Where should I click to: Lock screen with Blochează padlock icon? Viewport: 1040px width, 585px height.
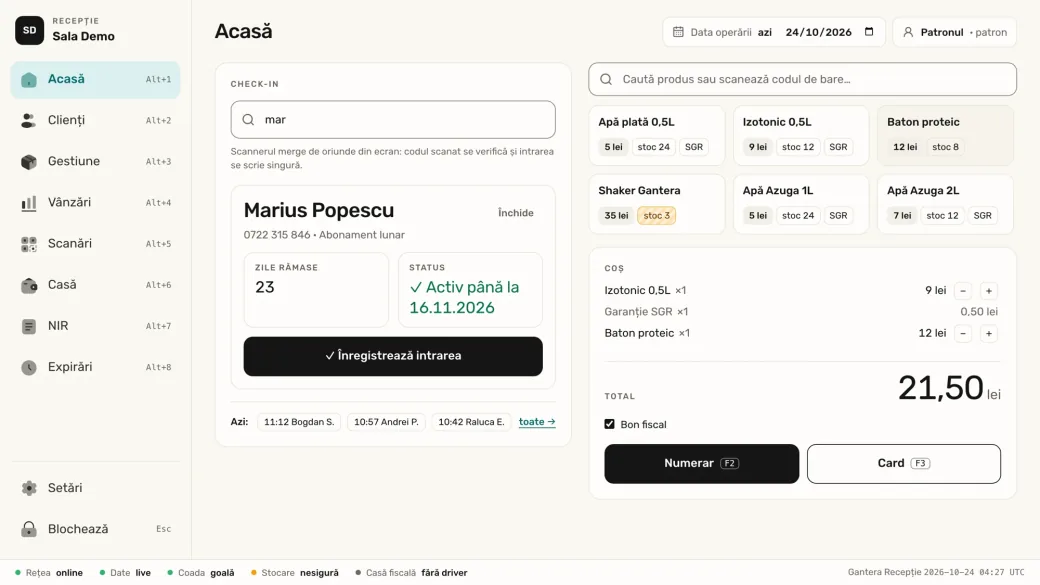tap(29, 529)
